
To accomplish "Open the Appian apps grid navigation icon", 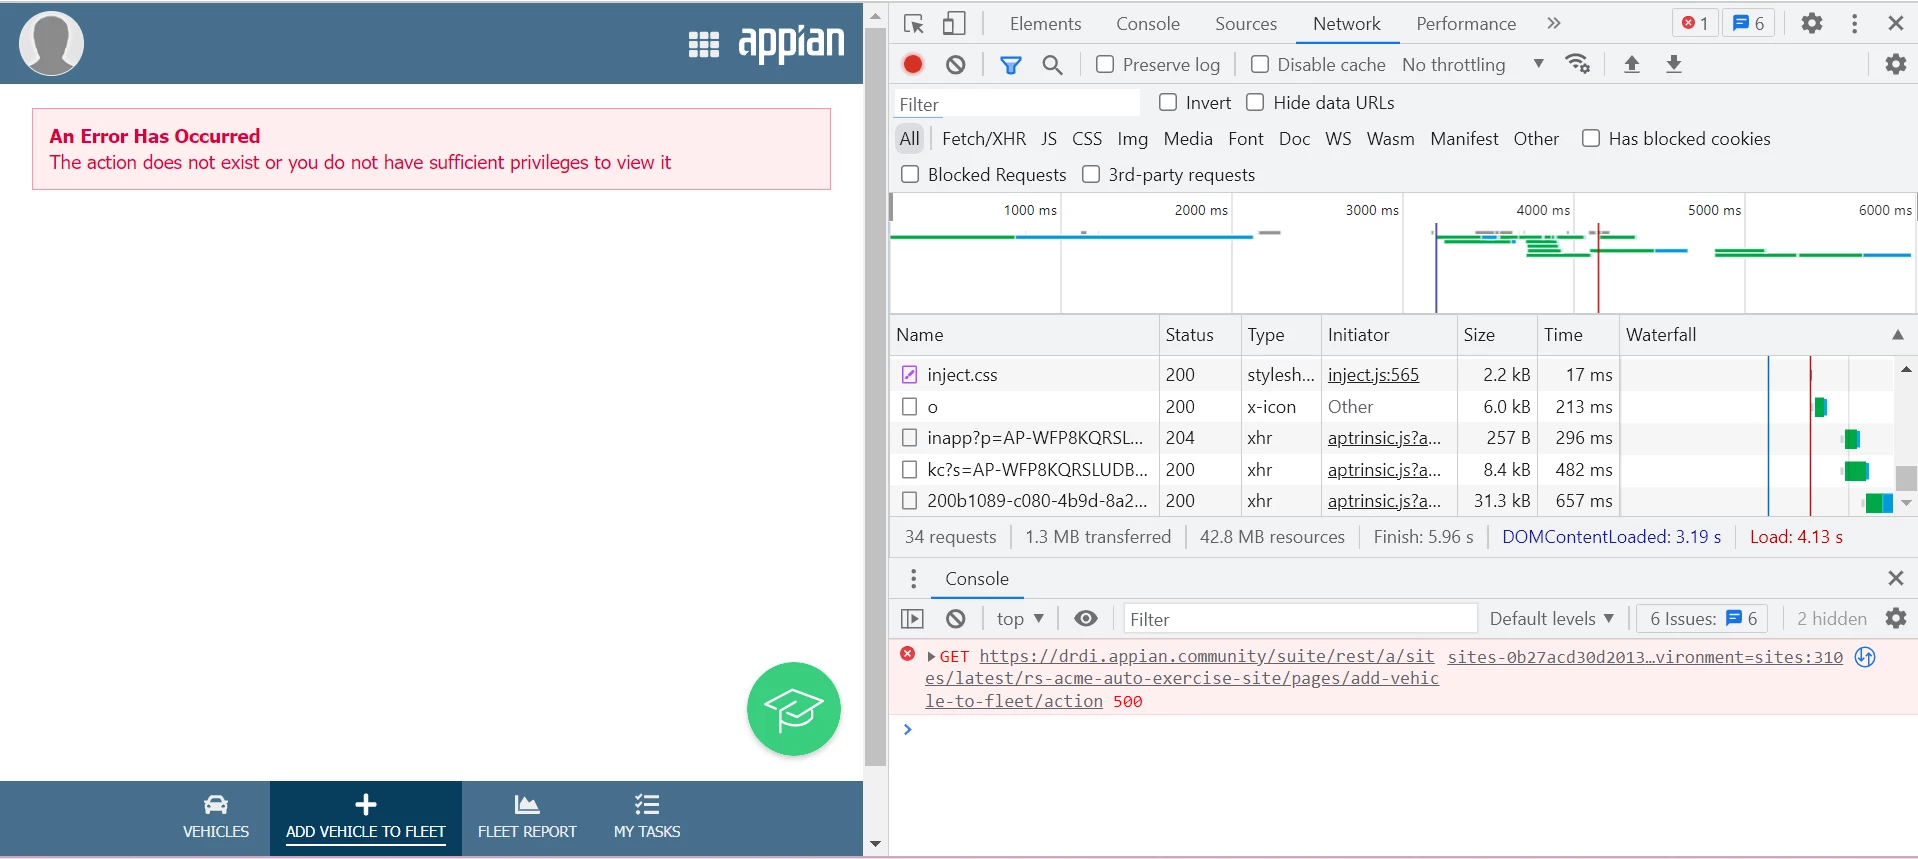I will click(704, 44).
